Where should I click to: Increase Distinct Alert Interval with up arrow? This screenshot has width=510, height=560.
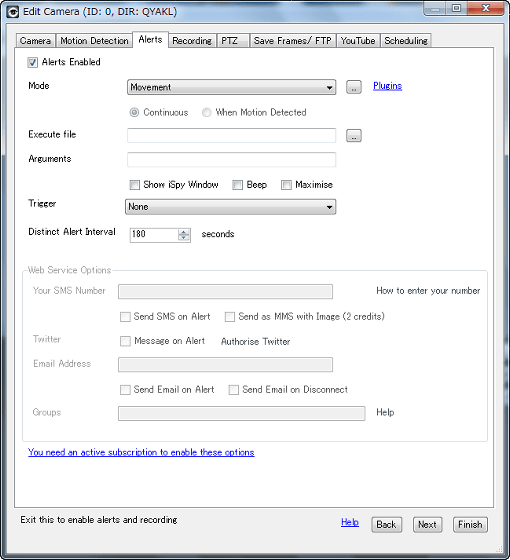[184, 231]
